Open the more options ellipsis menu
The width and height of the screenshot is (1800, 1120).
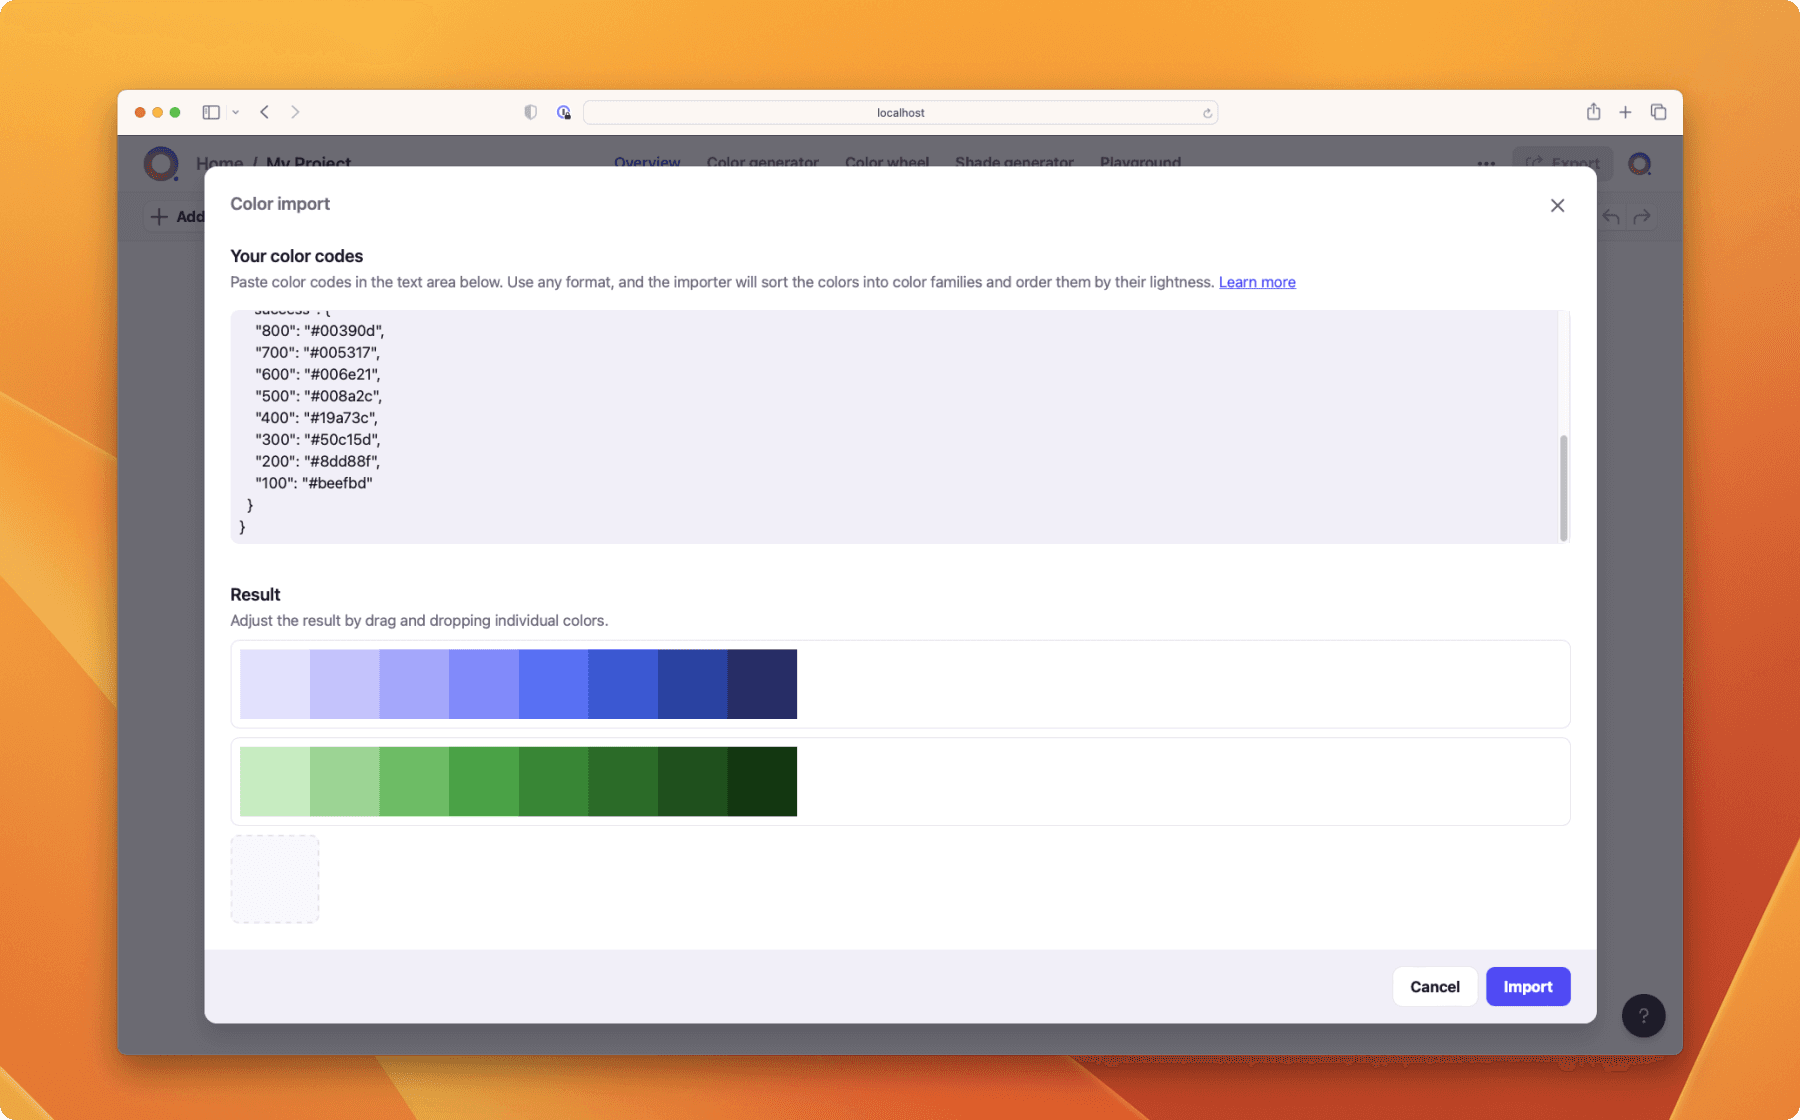pyautogui.click(x=1486, y=163)
